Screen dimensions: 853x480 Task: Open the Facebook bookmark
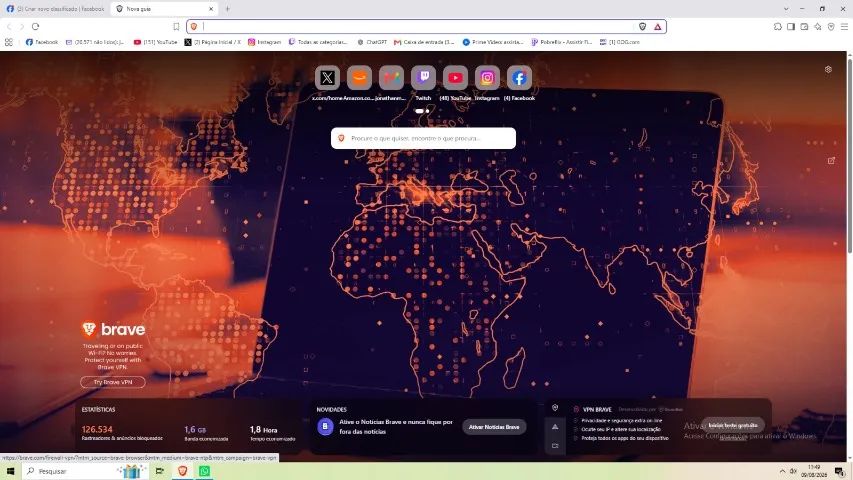pyautogui.click(x=42, y=42)
